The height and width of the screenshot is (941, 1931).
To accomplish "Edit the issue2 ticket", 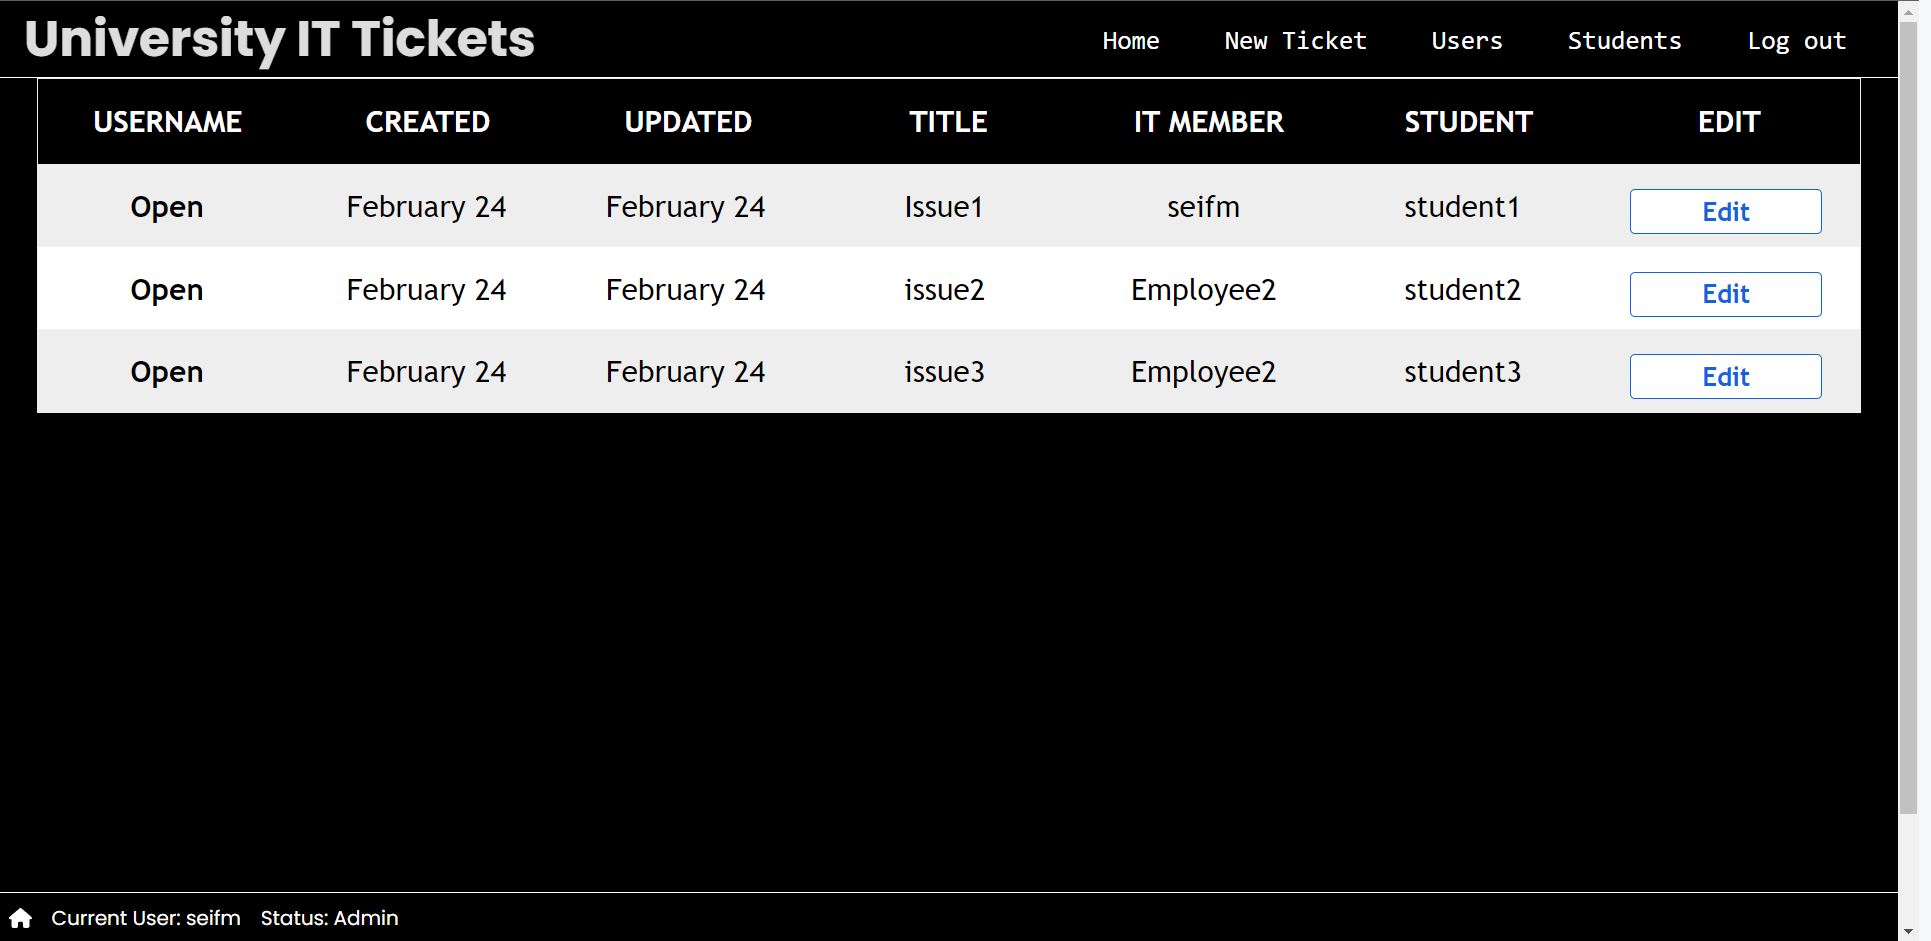I will pos(1725,294).
